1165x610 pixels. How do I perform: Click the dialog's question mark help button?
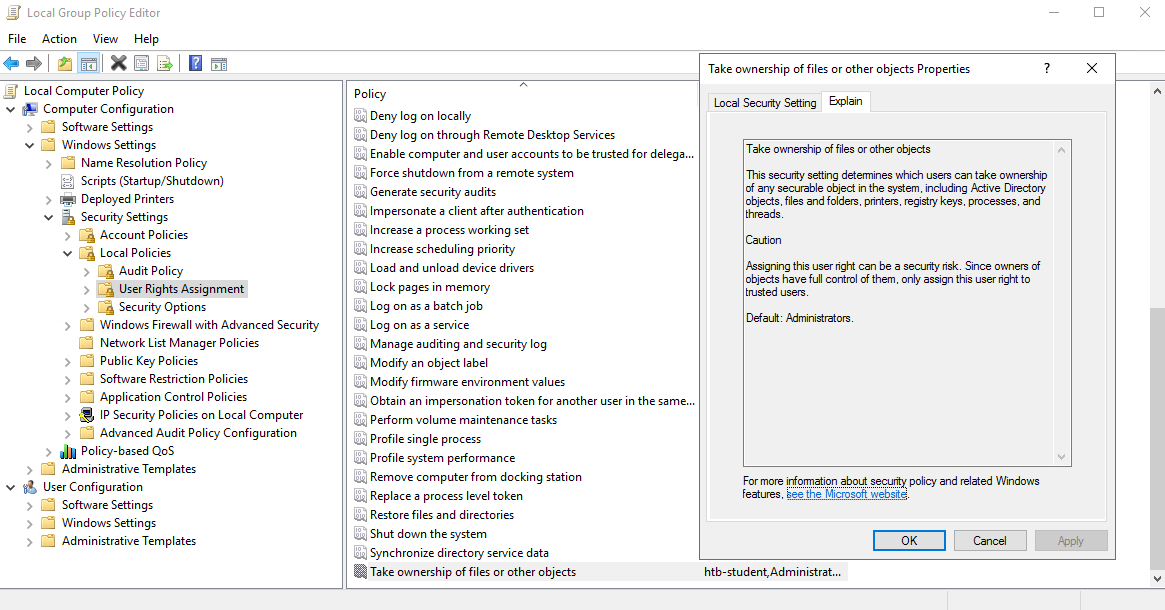click(x=1046, y=68)
